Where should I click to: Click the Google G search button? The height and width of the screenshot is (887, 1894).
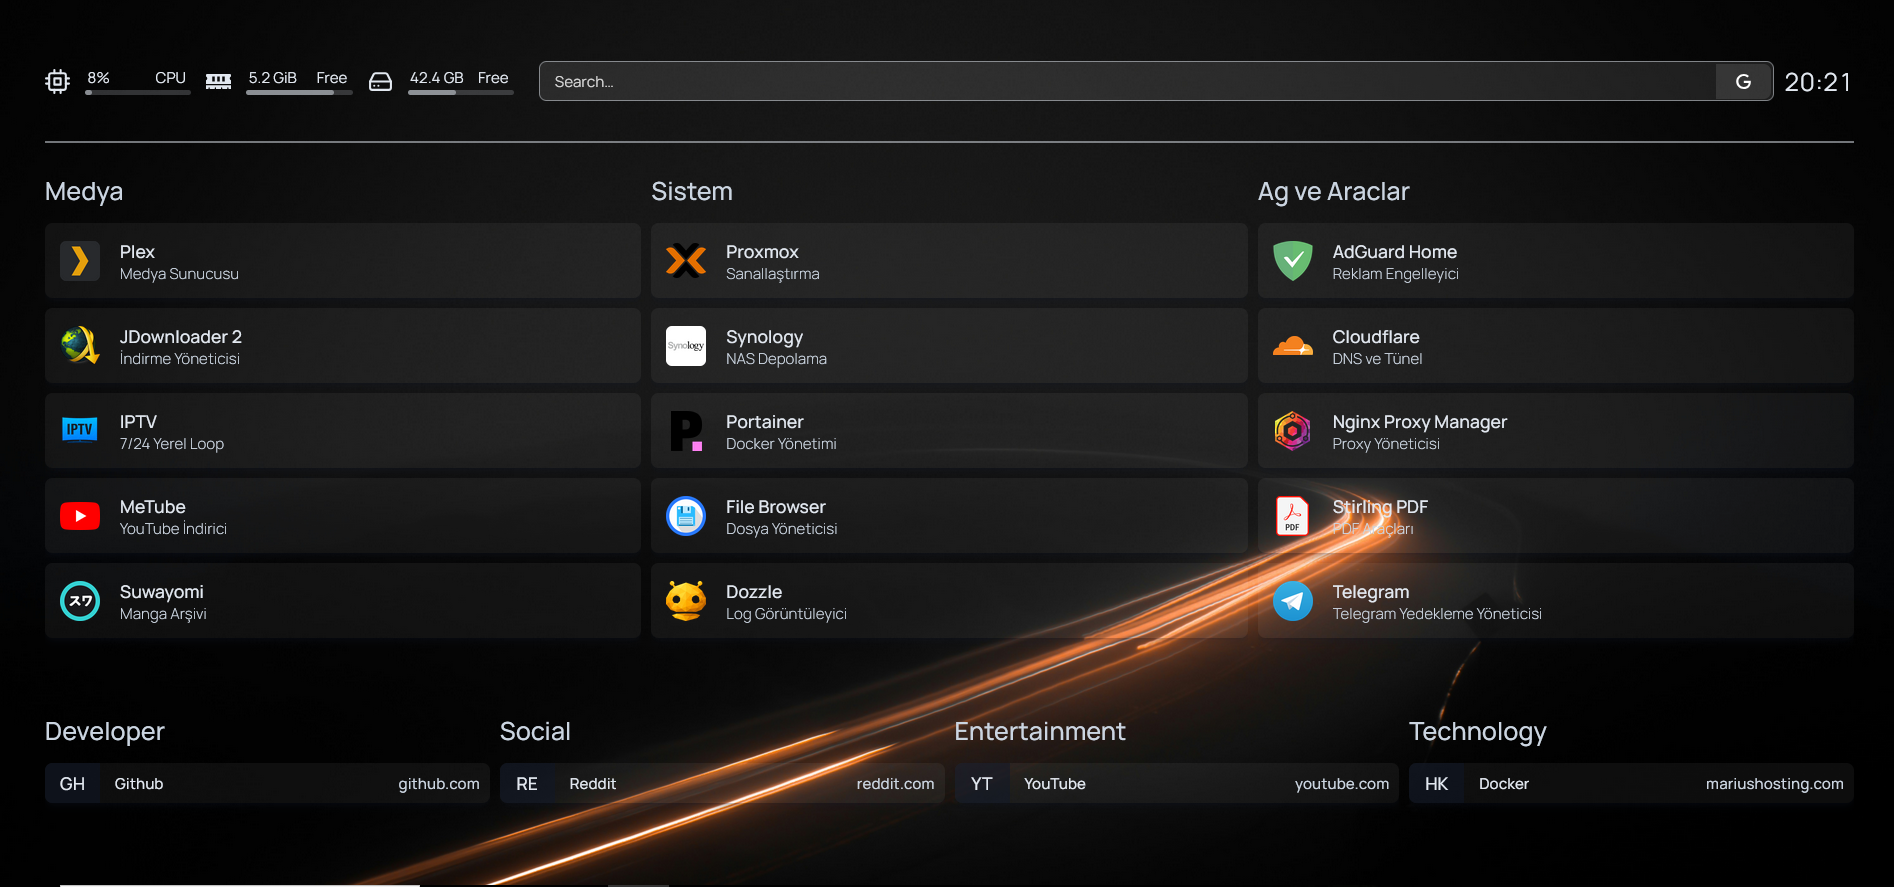click(1744, 81)
